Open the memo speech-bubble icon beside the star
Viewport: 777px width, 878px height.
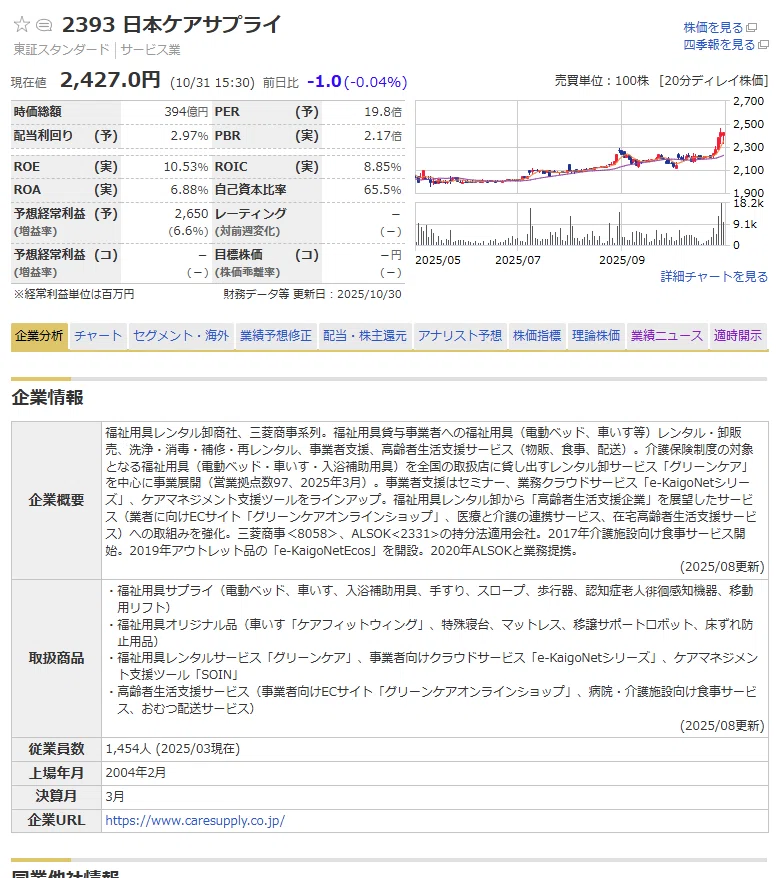[44, 25]
